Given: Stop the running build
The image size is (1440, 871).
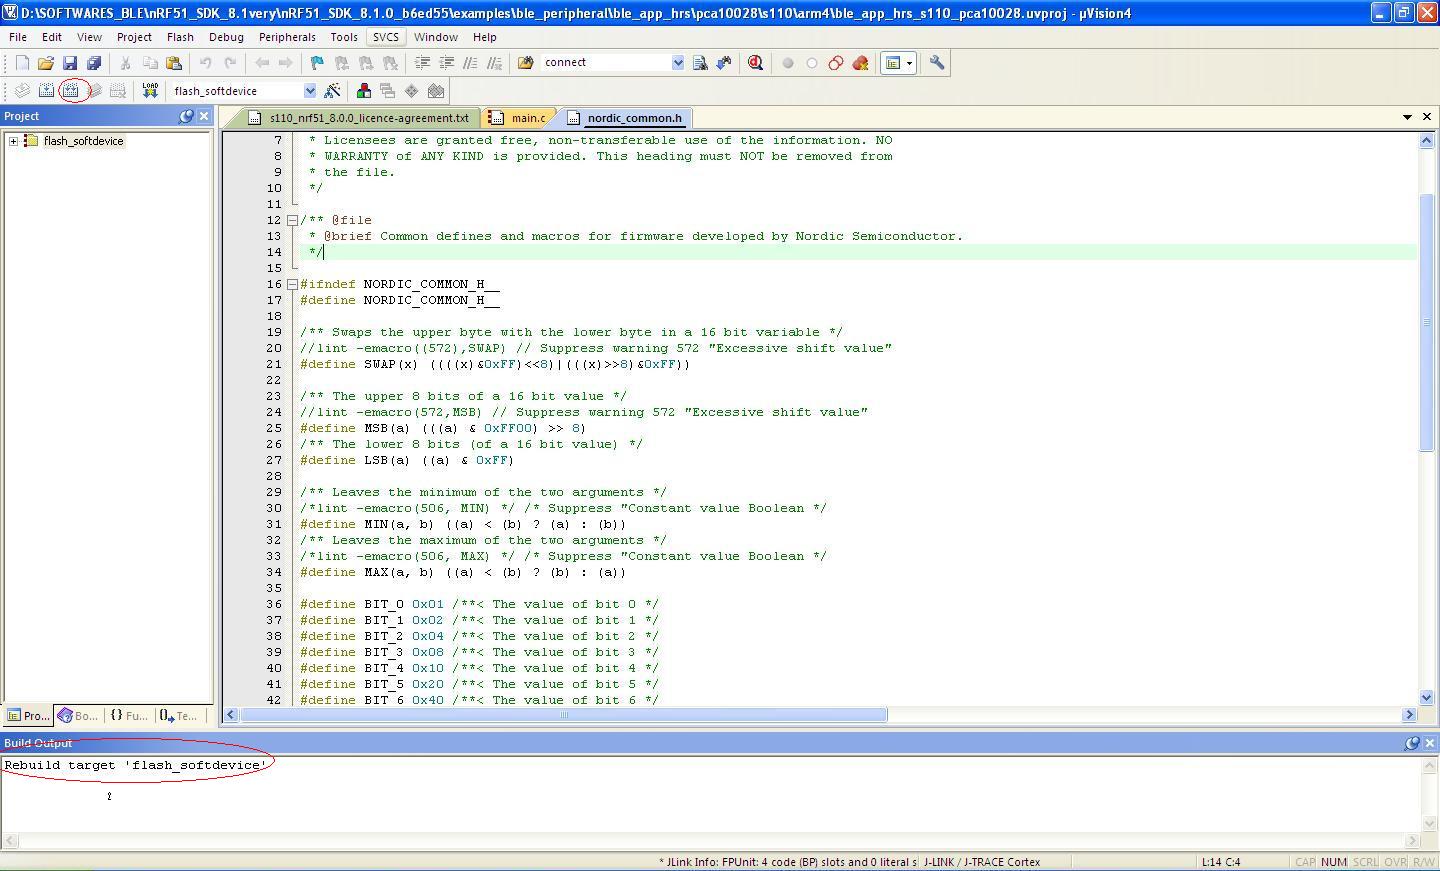Looking at the screenshot, I should (118, 91).
